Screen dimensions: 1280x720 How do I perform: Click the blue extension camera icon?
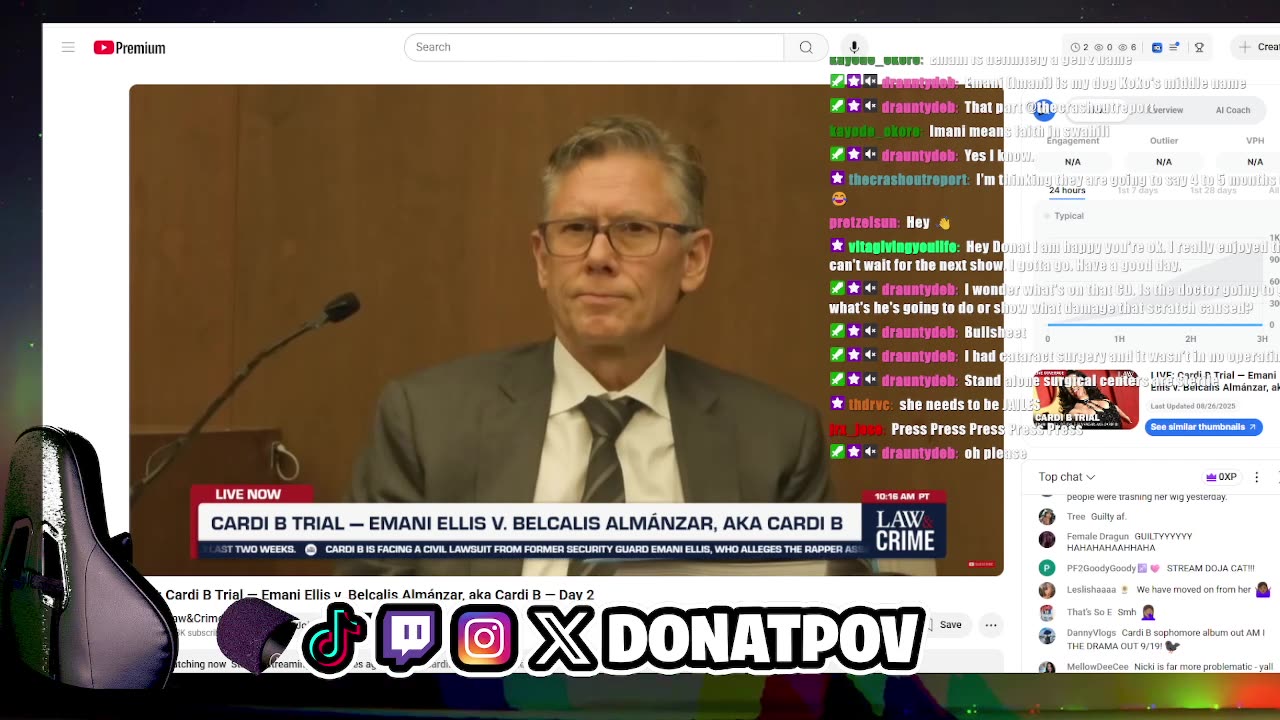1157,47
